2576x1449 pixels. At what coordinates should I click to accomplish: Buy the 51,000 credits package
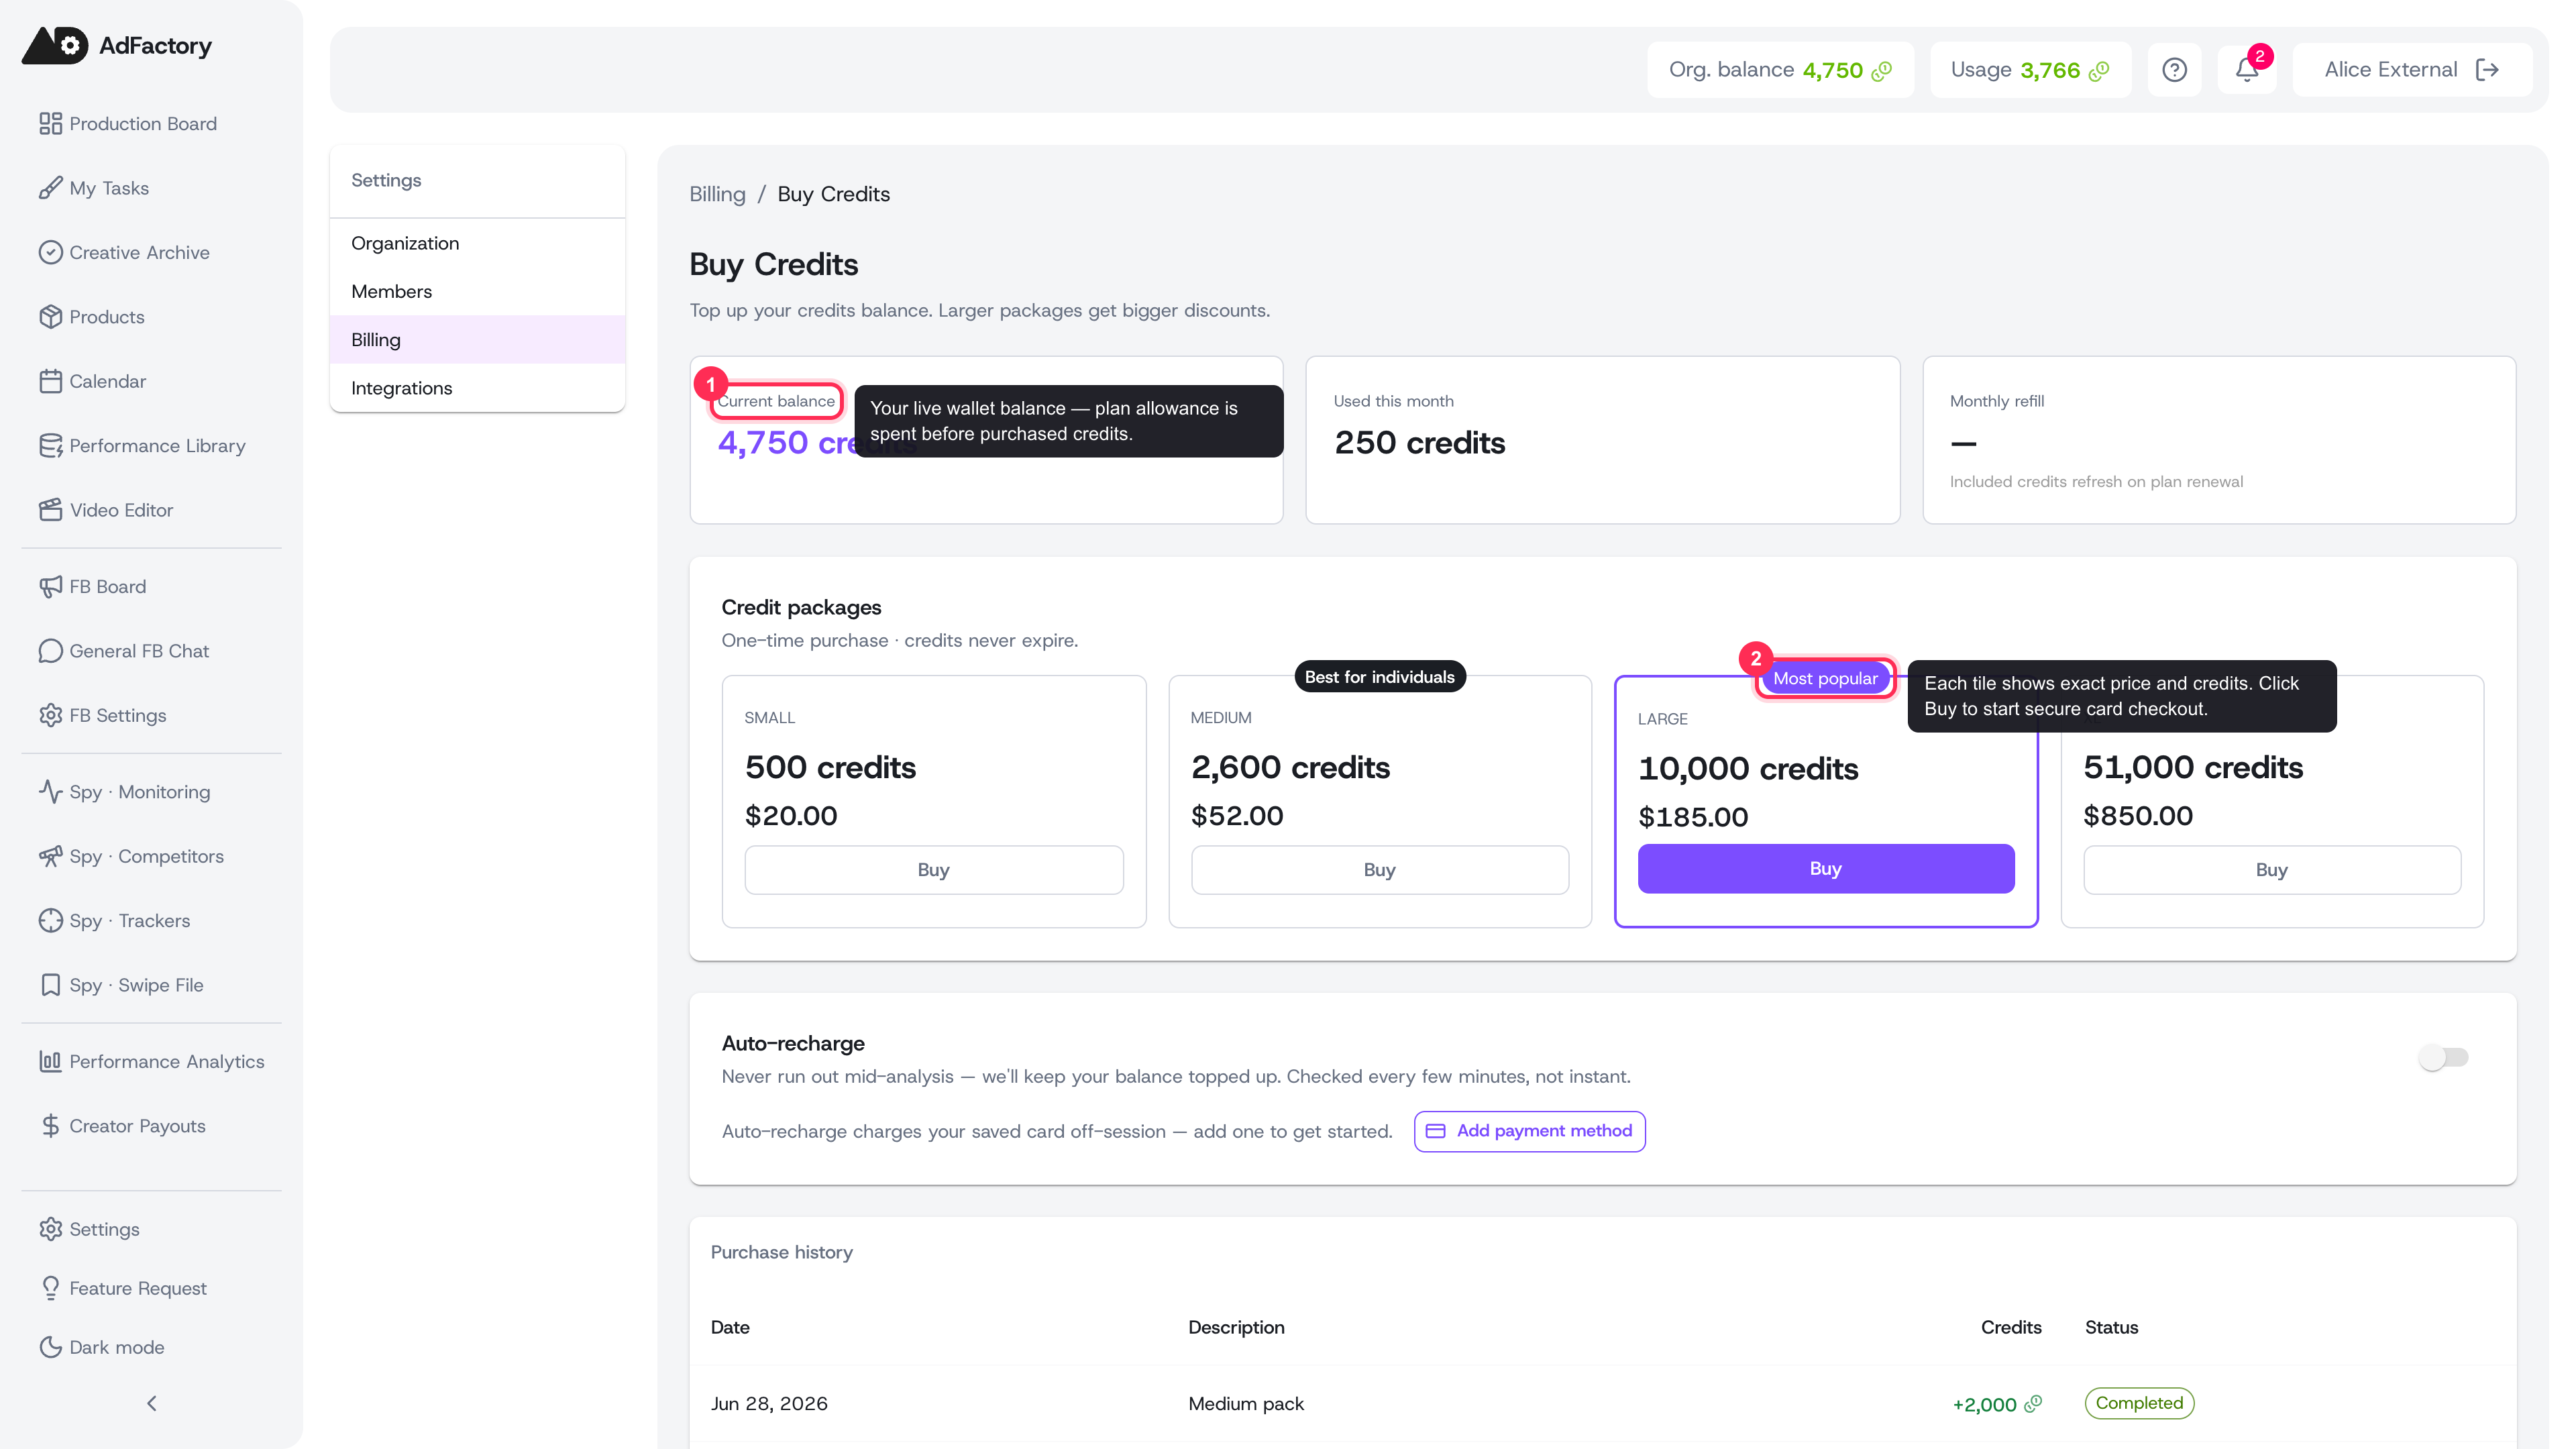pos(2271,869)
